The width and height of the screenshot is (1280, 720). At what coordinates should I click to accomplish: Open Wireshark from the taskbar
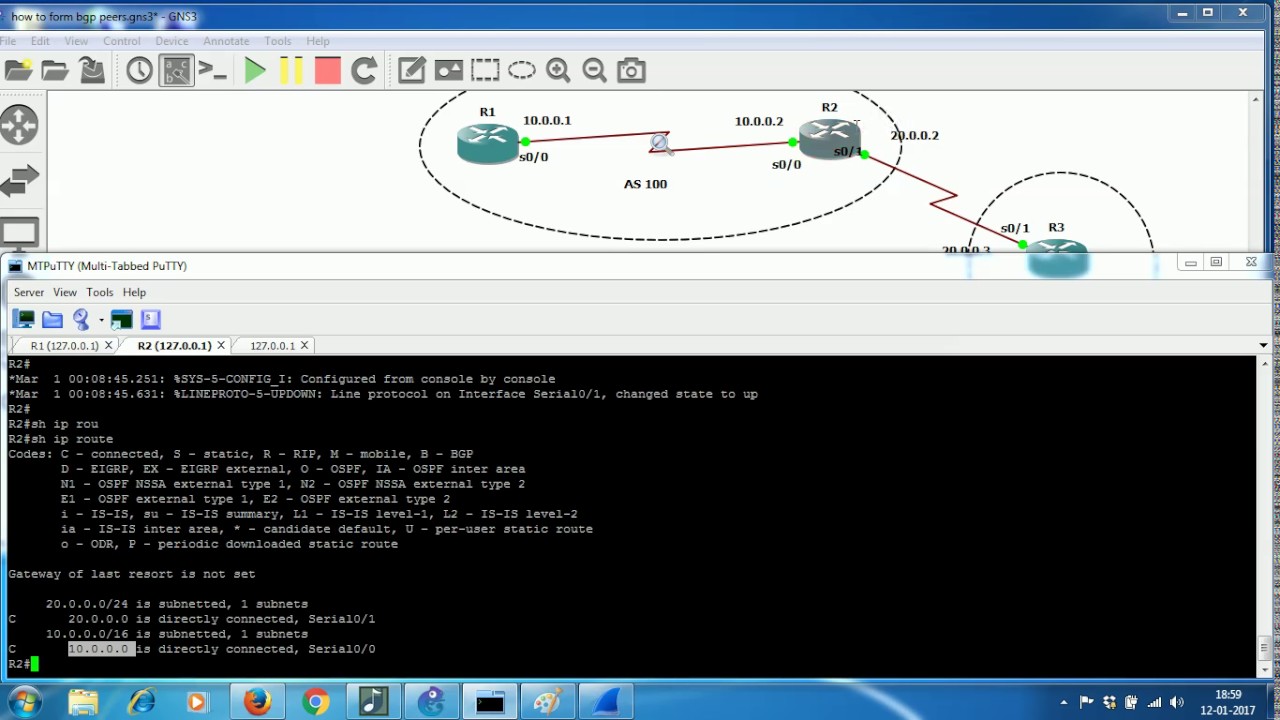click(x=606, y=702)
